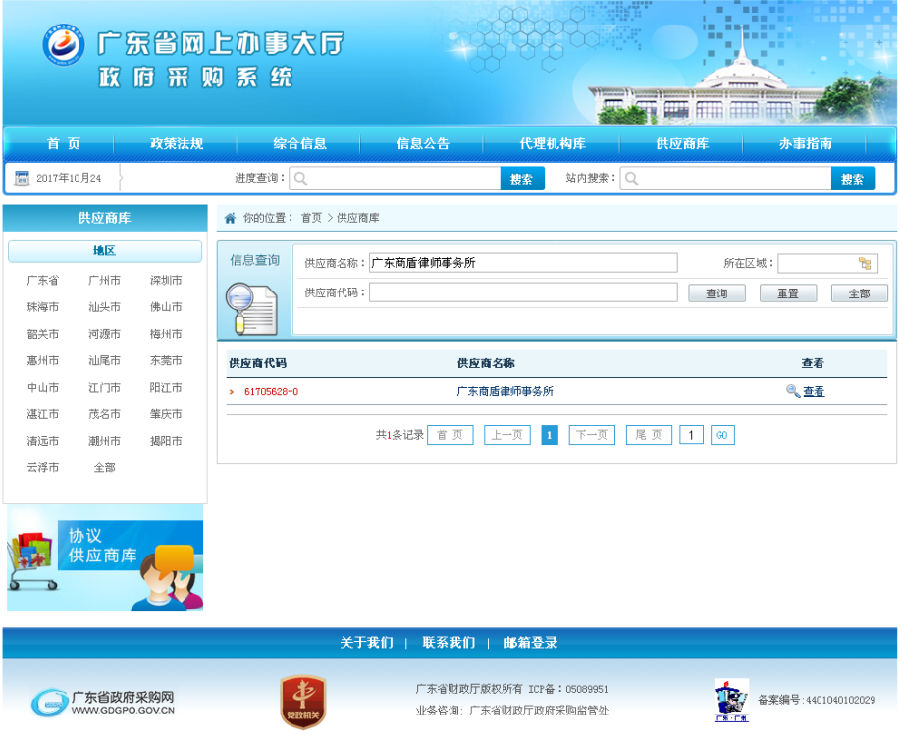The height and width of the screenshot is (744, 900).
Task: Select 广州市 in region list
Action: click(x=104, y=280)
